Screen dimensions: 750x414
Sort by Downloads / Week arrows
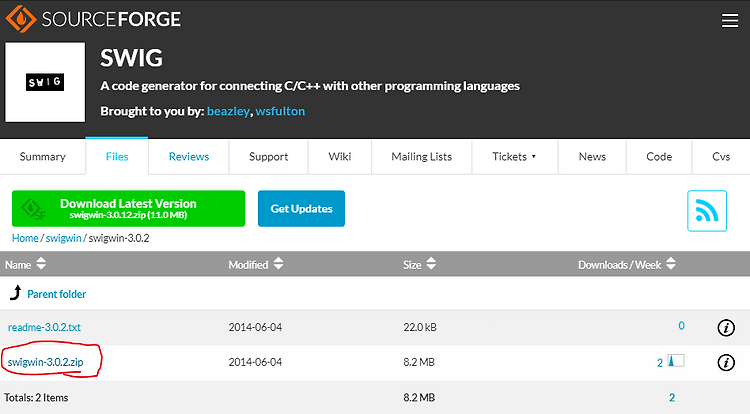[671, 263]
